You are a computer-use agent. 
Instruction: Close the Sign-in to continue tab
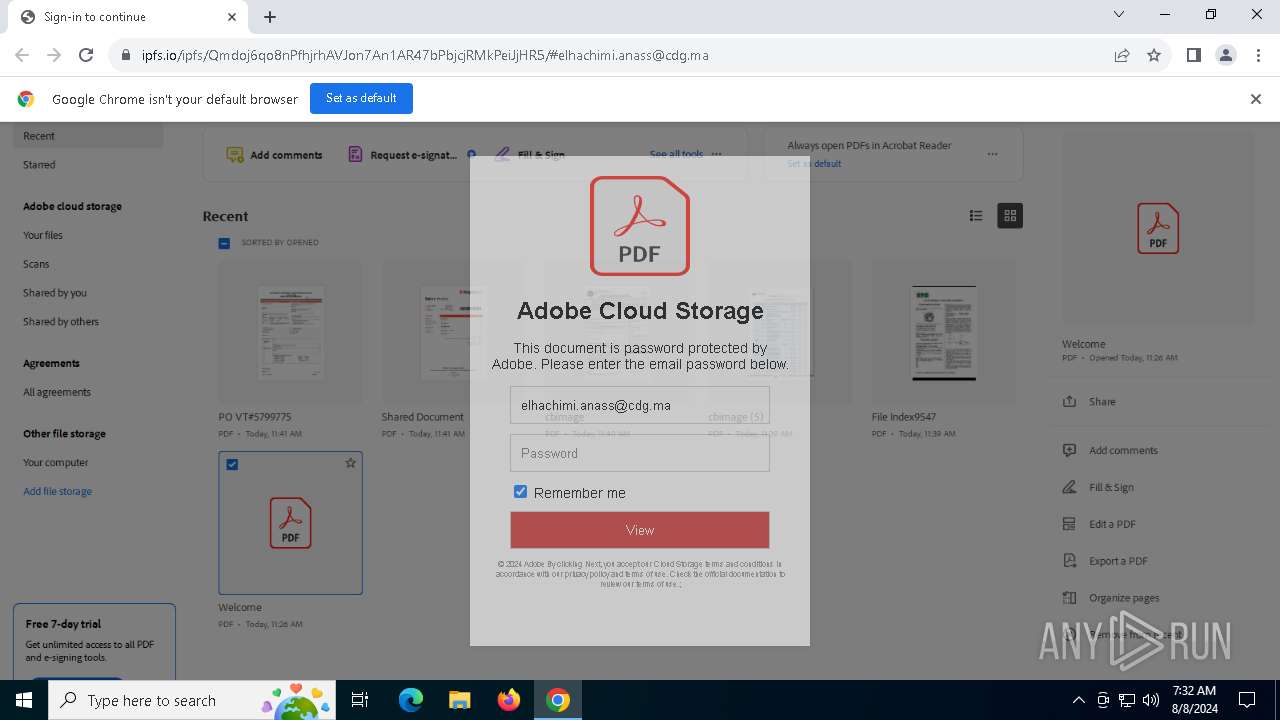pyautogui.click(x=232, y=17)
